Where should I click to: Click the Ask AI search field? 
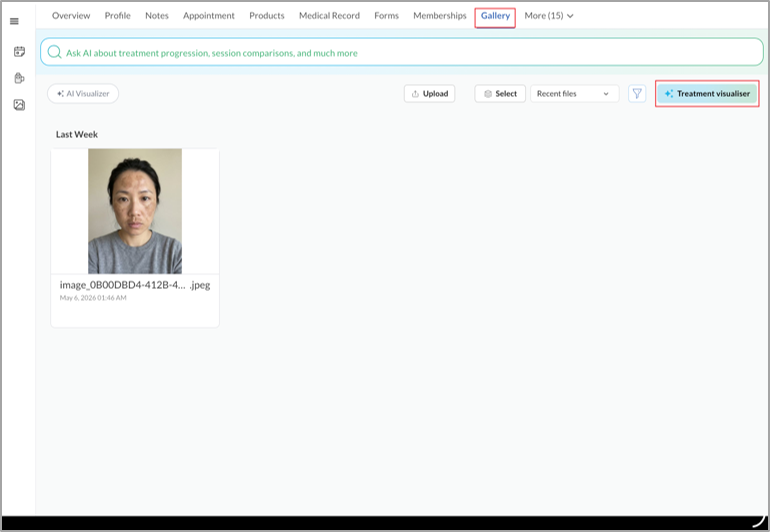click(402, 52)
